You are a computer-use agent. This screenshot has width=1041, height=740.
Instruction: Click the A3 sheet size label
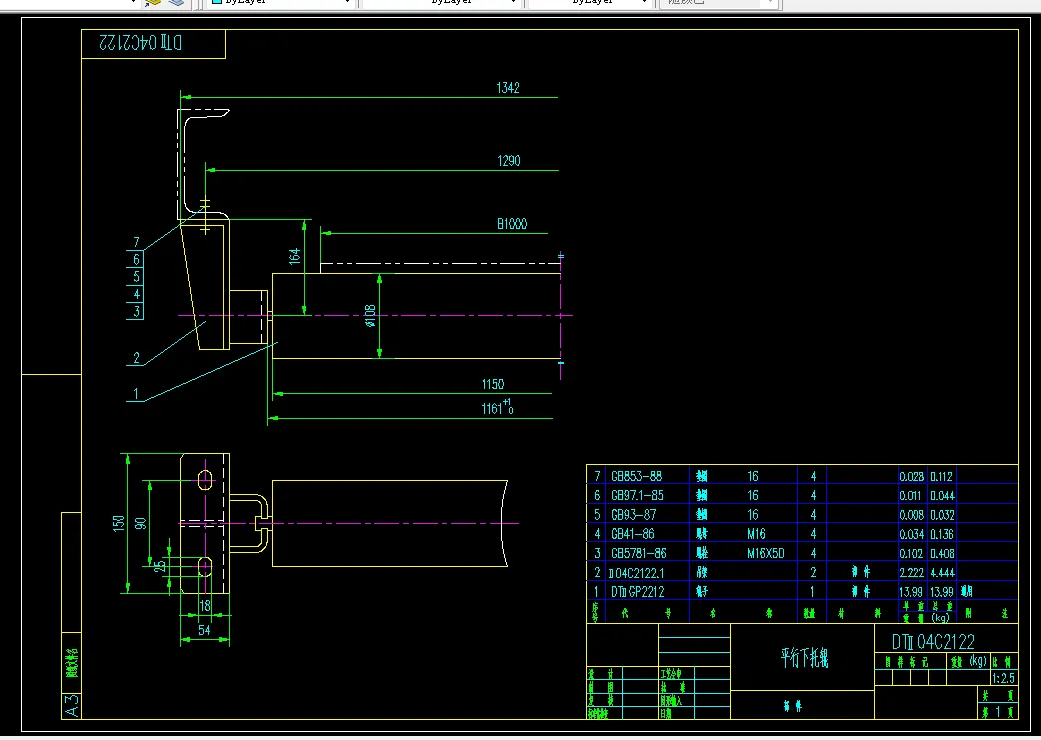click(x=72, y=706)
